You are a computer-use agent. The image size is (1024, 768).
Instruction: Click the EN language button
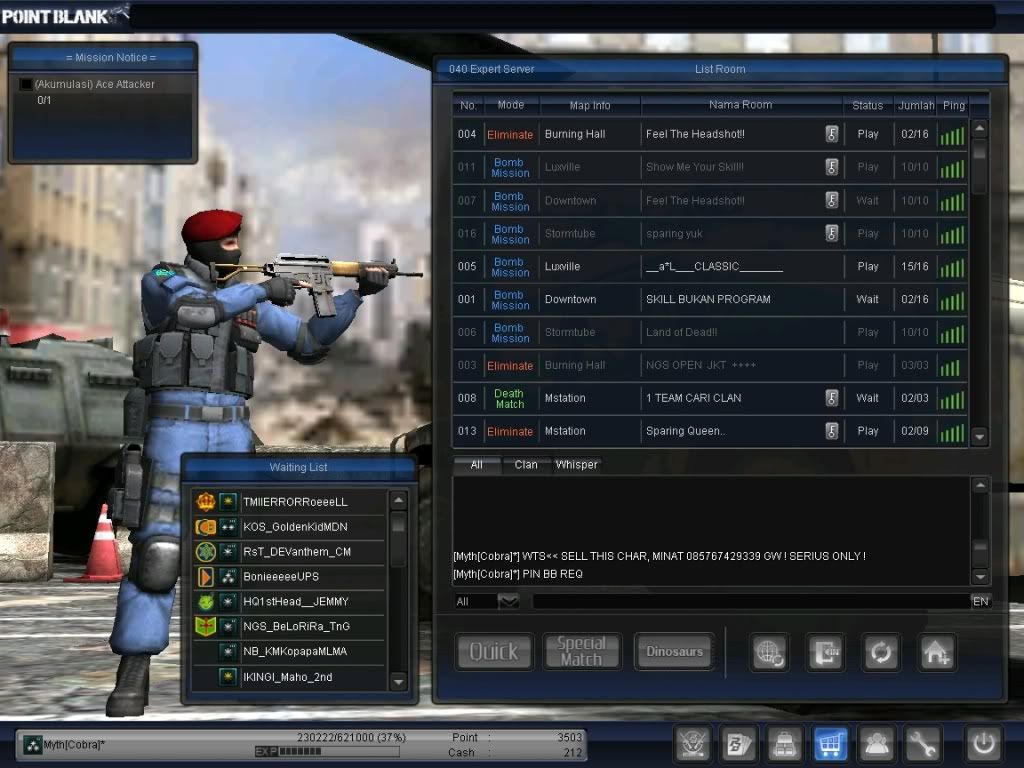[x=980, y=601]
